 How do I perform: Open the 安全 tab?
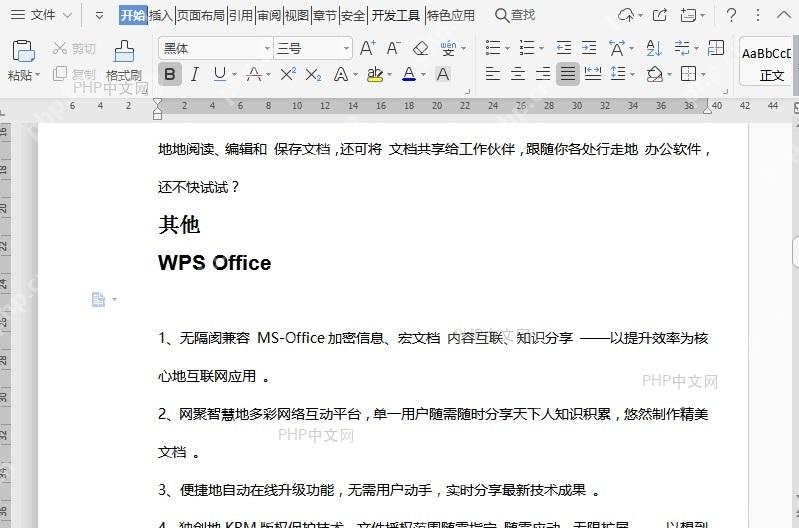point(353,15)
